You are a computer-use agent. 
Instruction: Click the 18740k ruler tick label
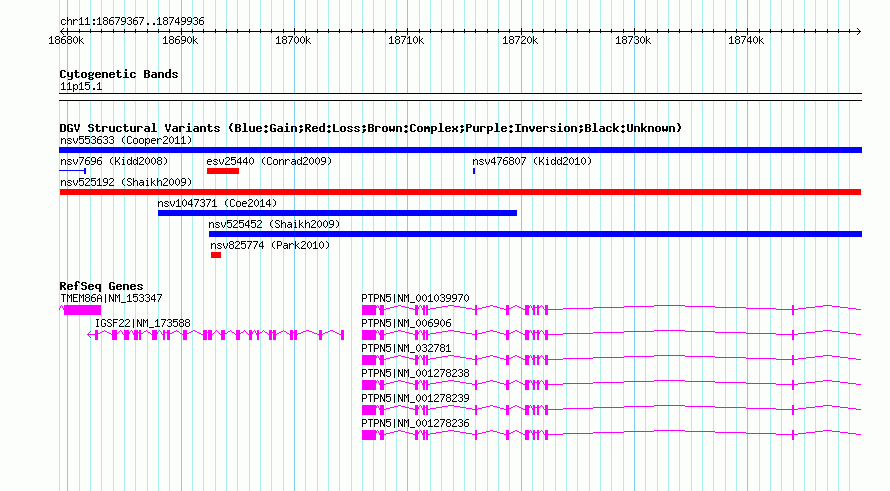[x=746, y=40]
